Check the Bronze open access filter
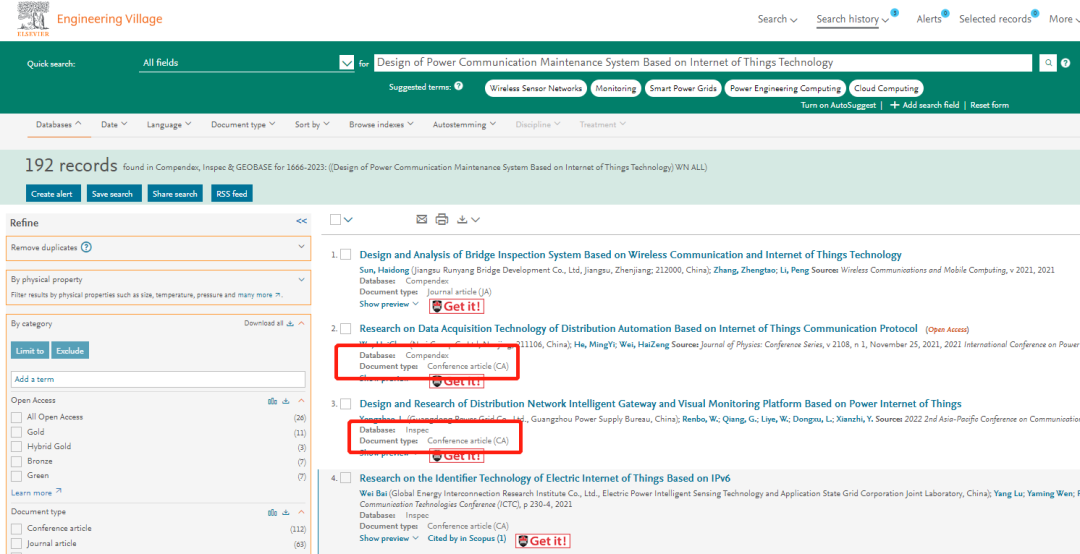This screenshot has height=554, width=1080. (x=17, y=461)
